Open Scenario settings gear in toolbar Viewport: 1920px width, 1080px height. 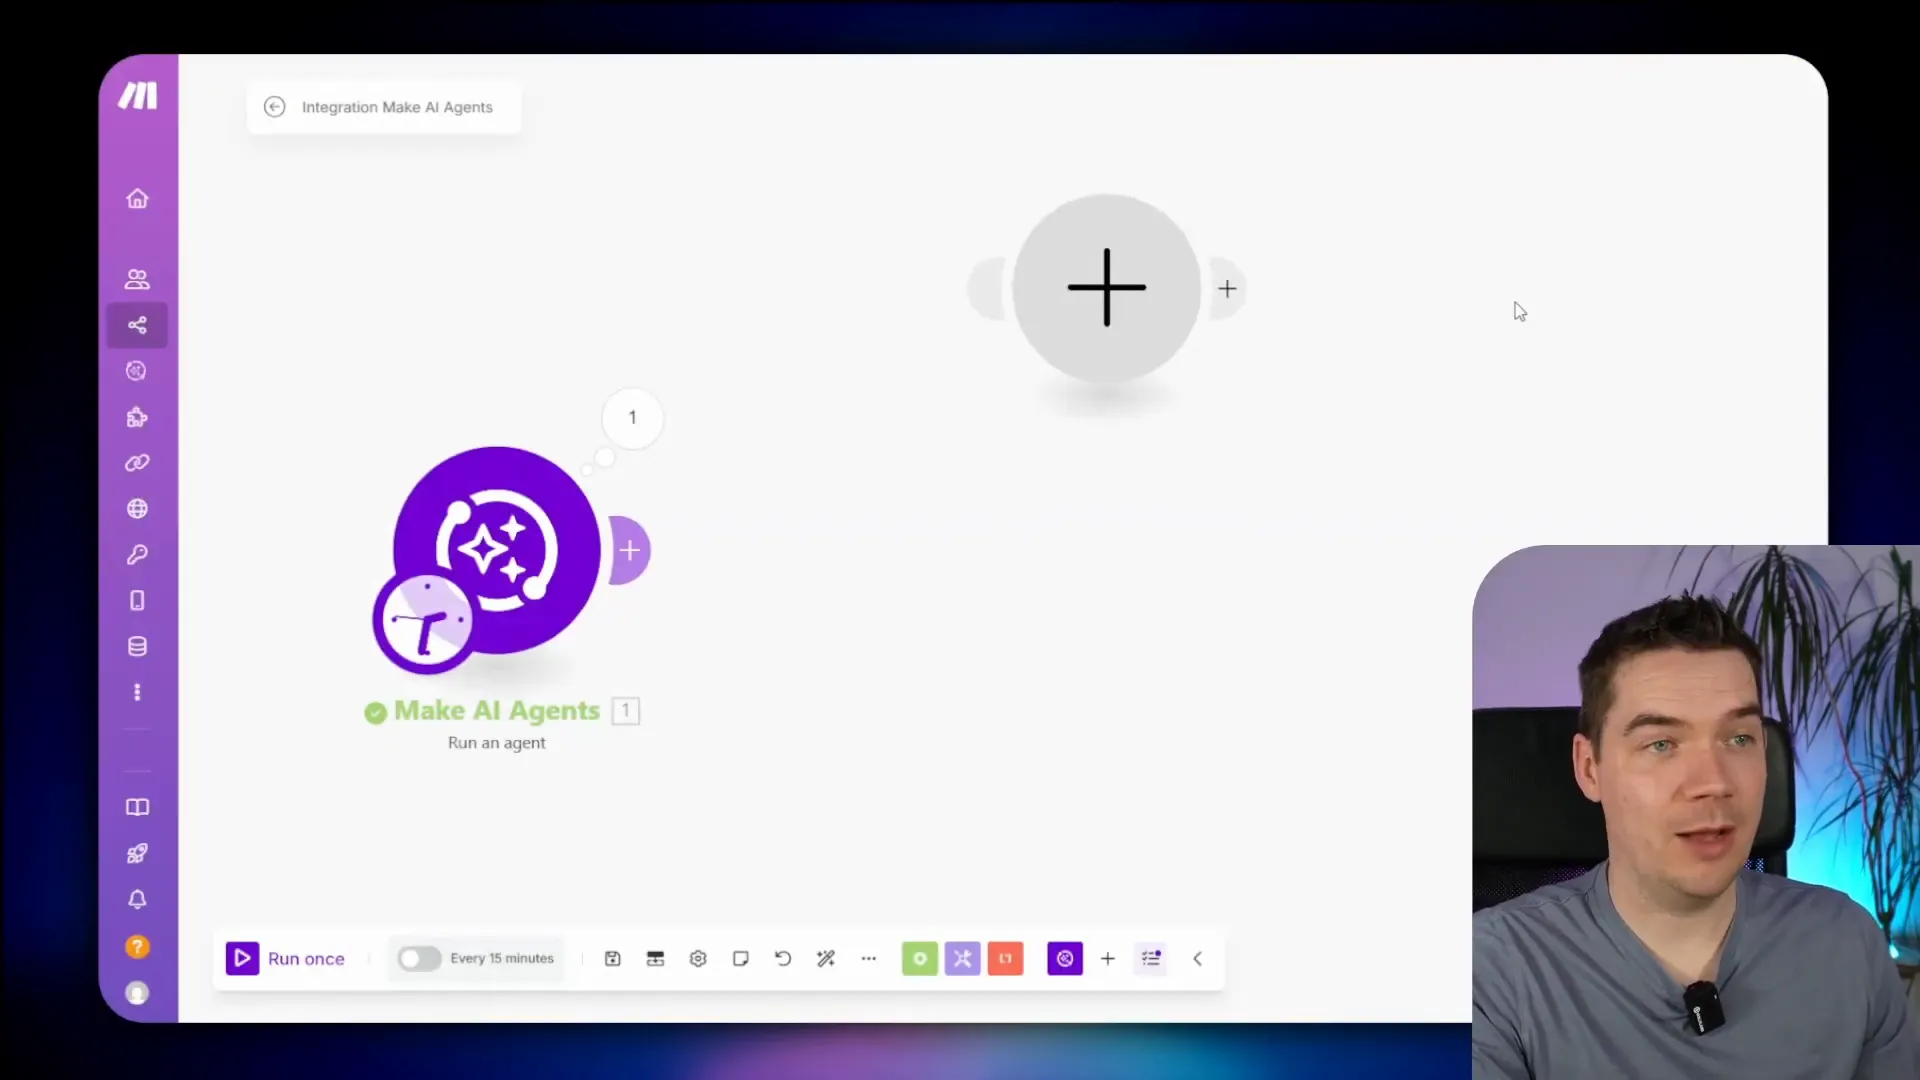(x=698, y=958)
